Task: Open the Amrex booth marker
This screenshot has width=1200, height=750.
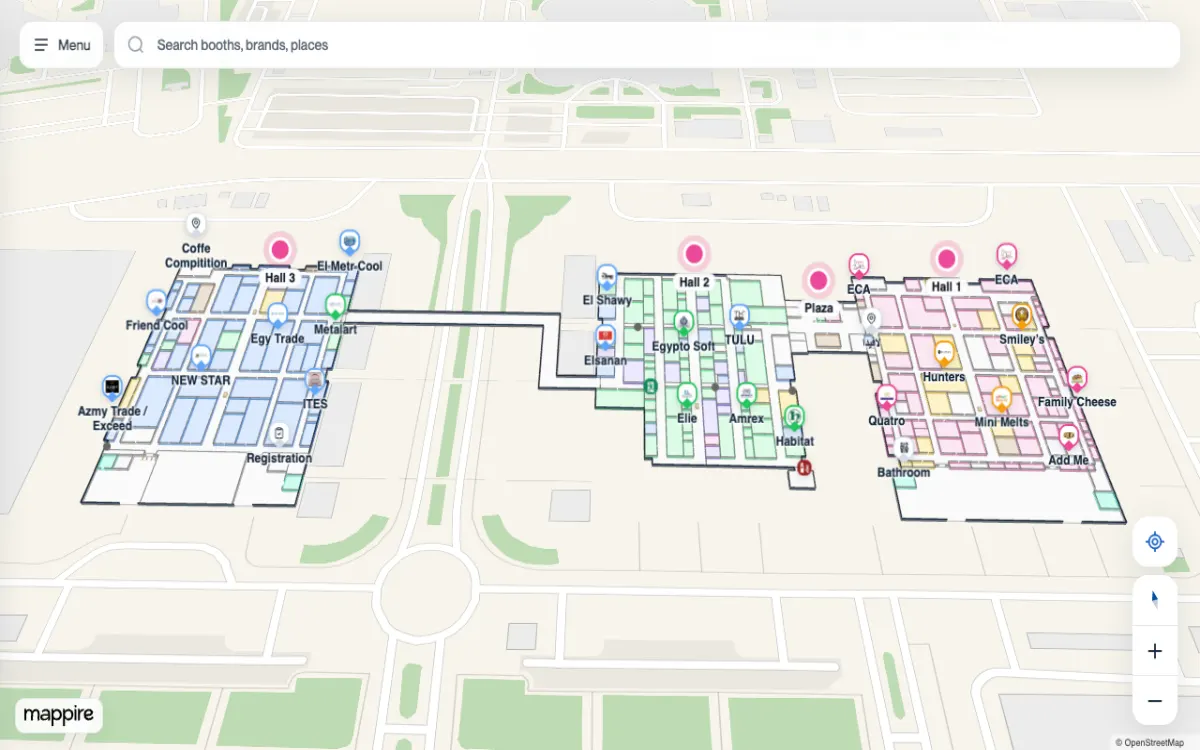Action: click(x=746, y=395)
